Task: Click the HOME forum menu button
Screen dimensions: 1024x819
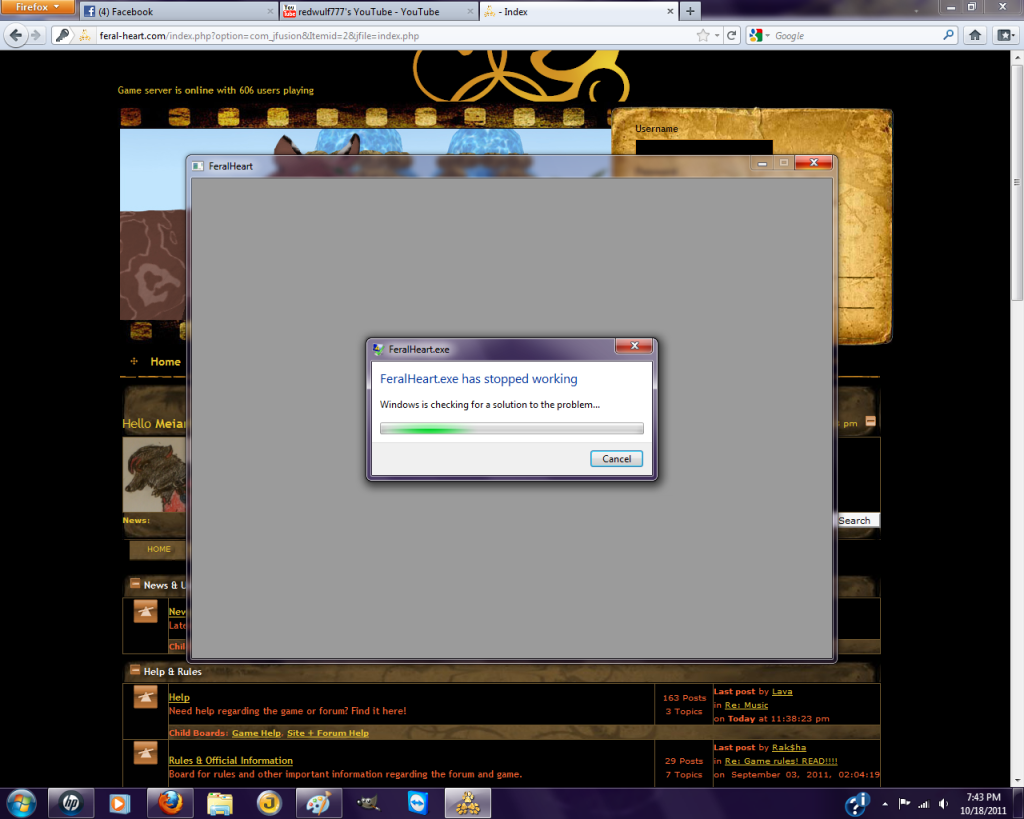Action: pos(159,549)
